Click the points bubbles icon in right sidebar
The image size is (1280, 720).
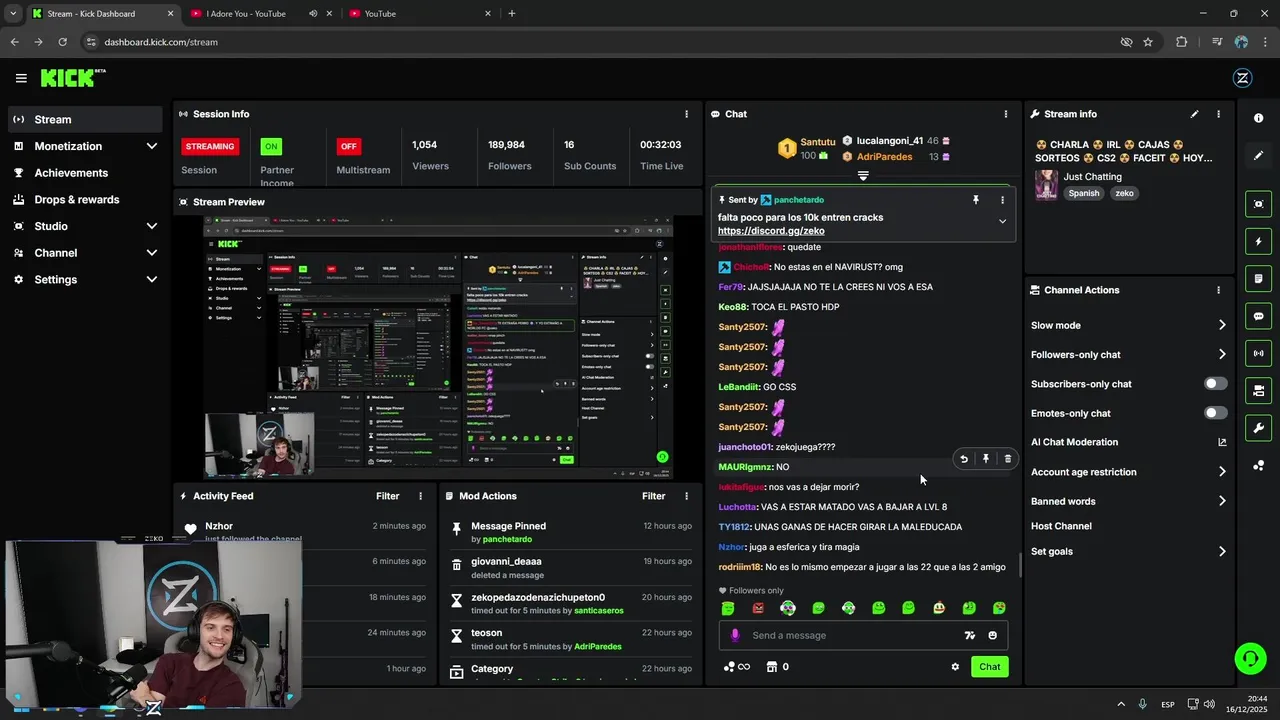point(1258,465)
